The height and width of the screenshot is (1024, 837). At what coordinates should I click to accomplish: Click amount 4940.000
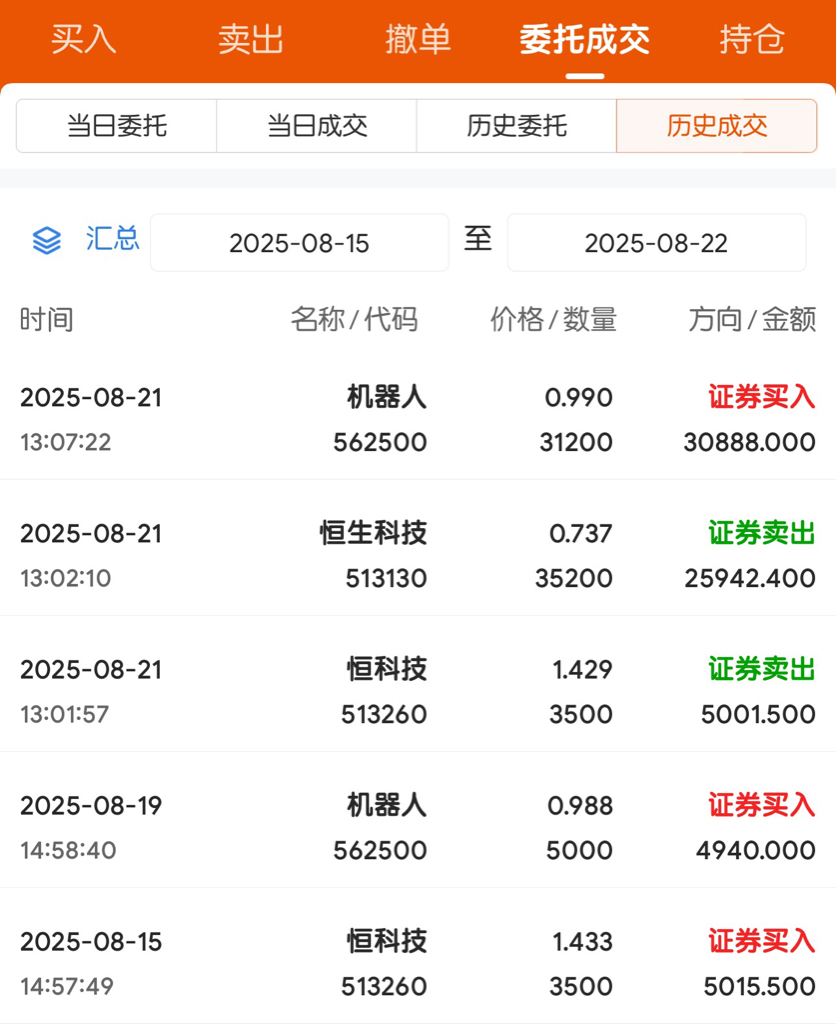[756, 850]
